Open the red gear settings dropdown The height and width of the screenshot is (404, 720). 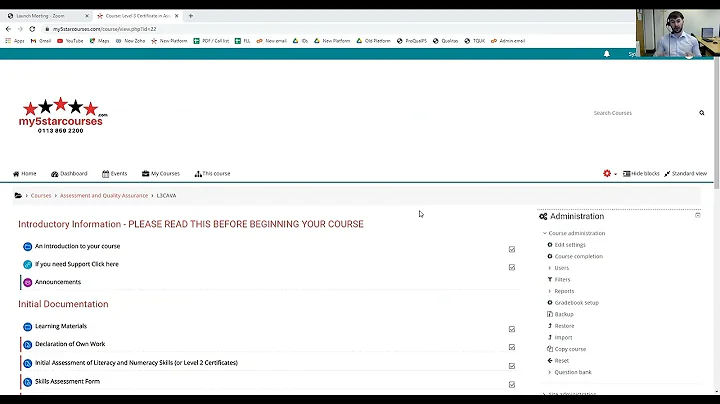pos(610,174)
